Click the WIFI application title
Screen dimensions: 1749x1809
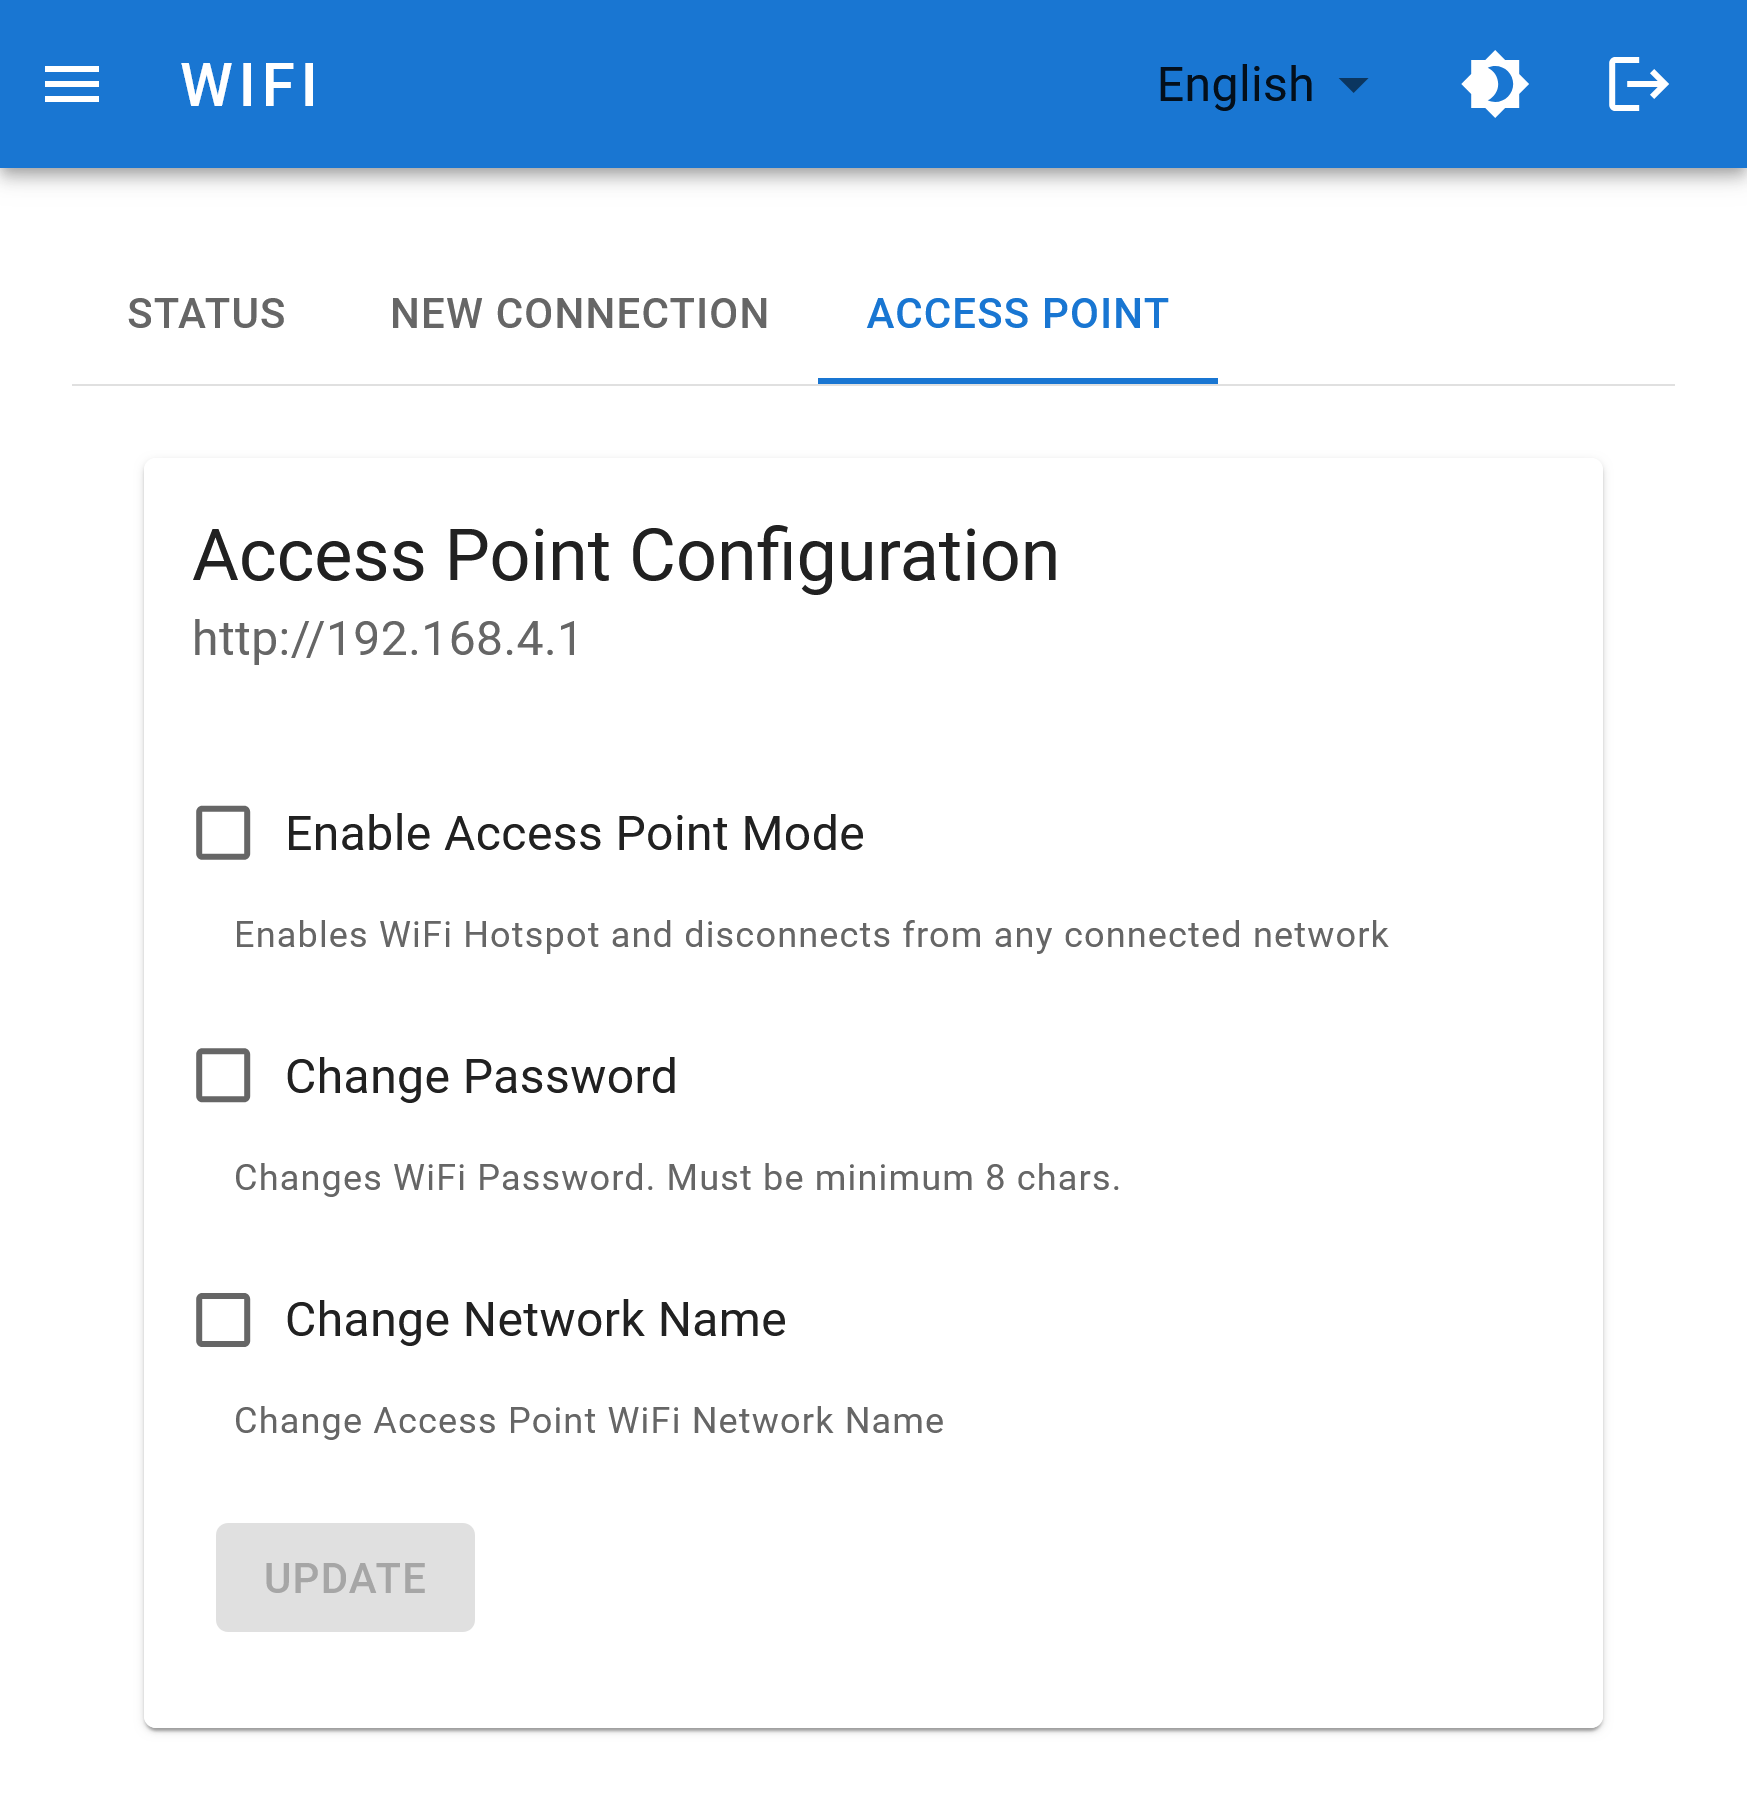point(248,86)
